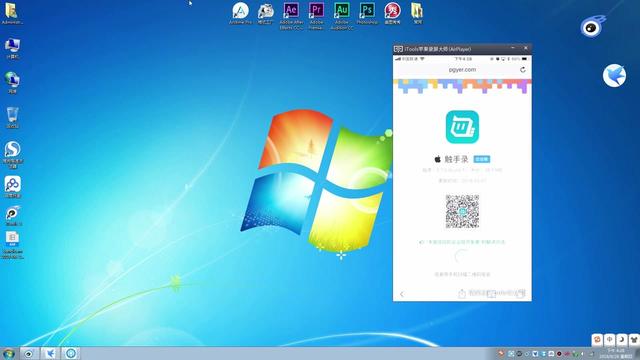The image size is (640, 360).
Task: Reload the pgyer.com page in AirPlayer
Action: coord(522,70)
